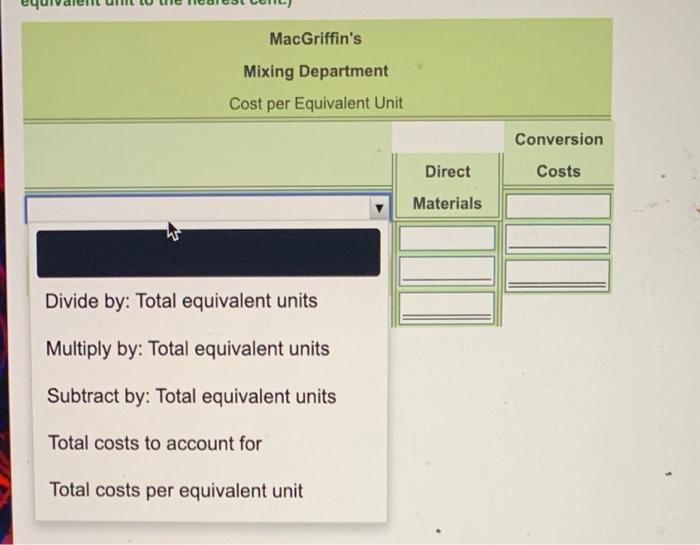700x545 pixels.
Task: Click the "MacGriffin's" heading
Action: tap(316, 39)
